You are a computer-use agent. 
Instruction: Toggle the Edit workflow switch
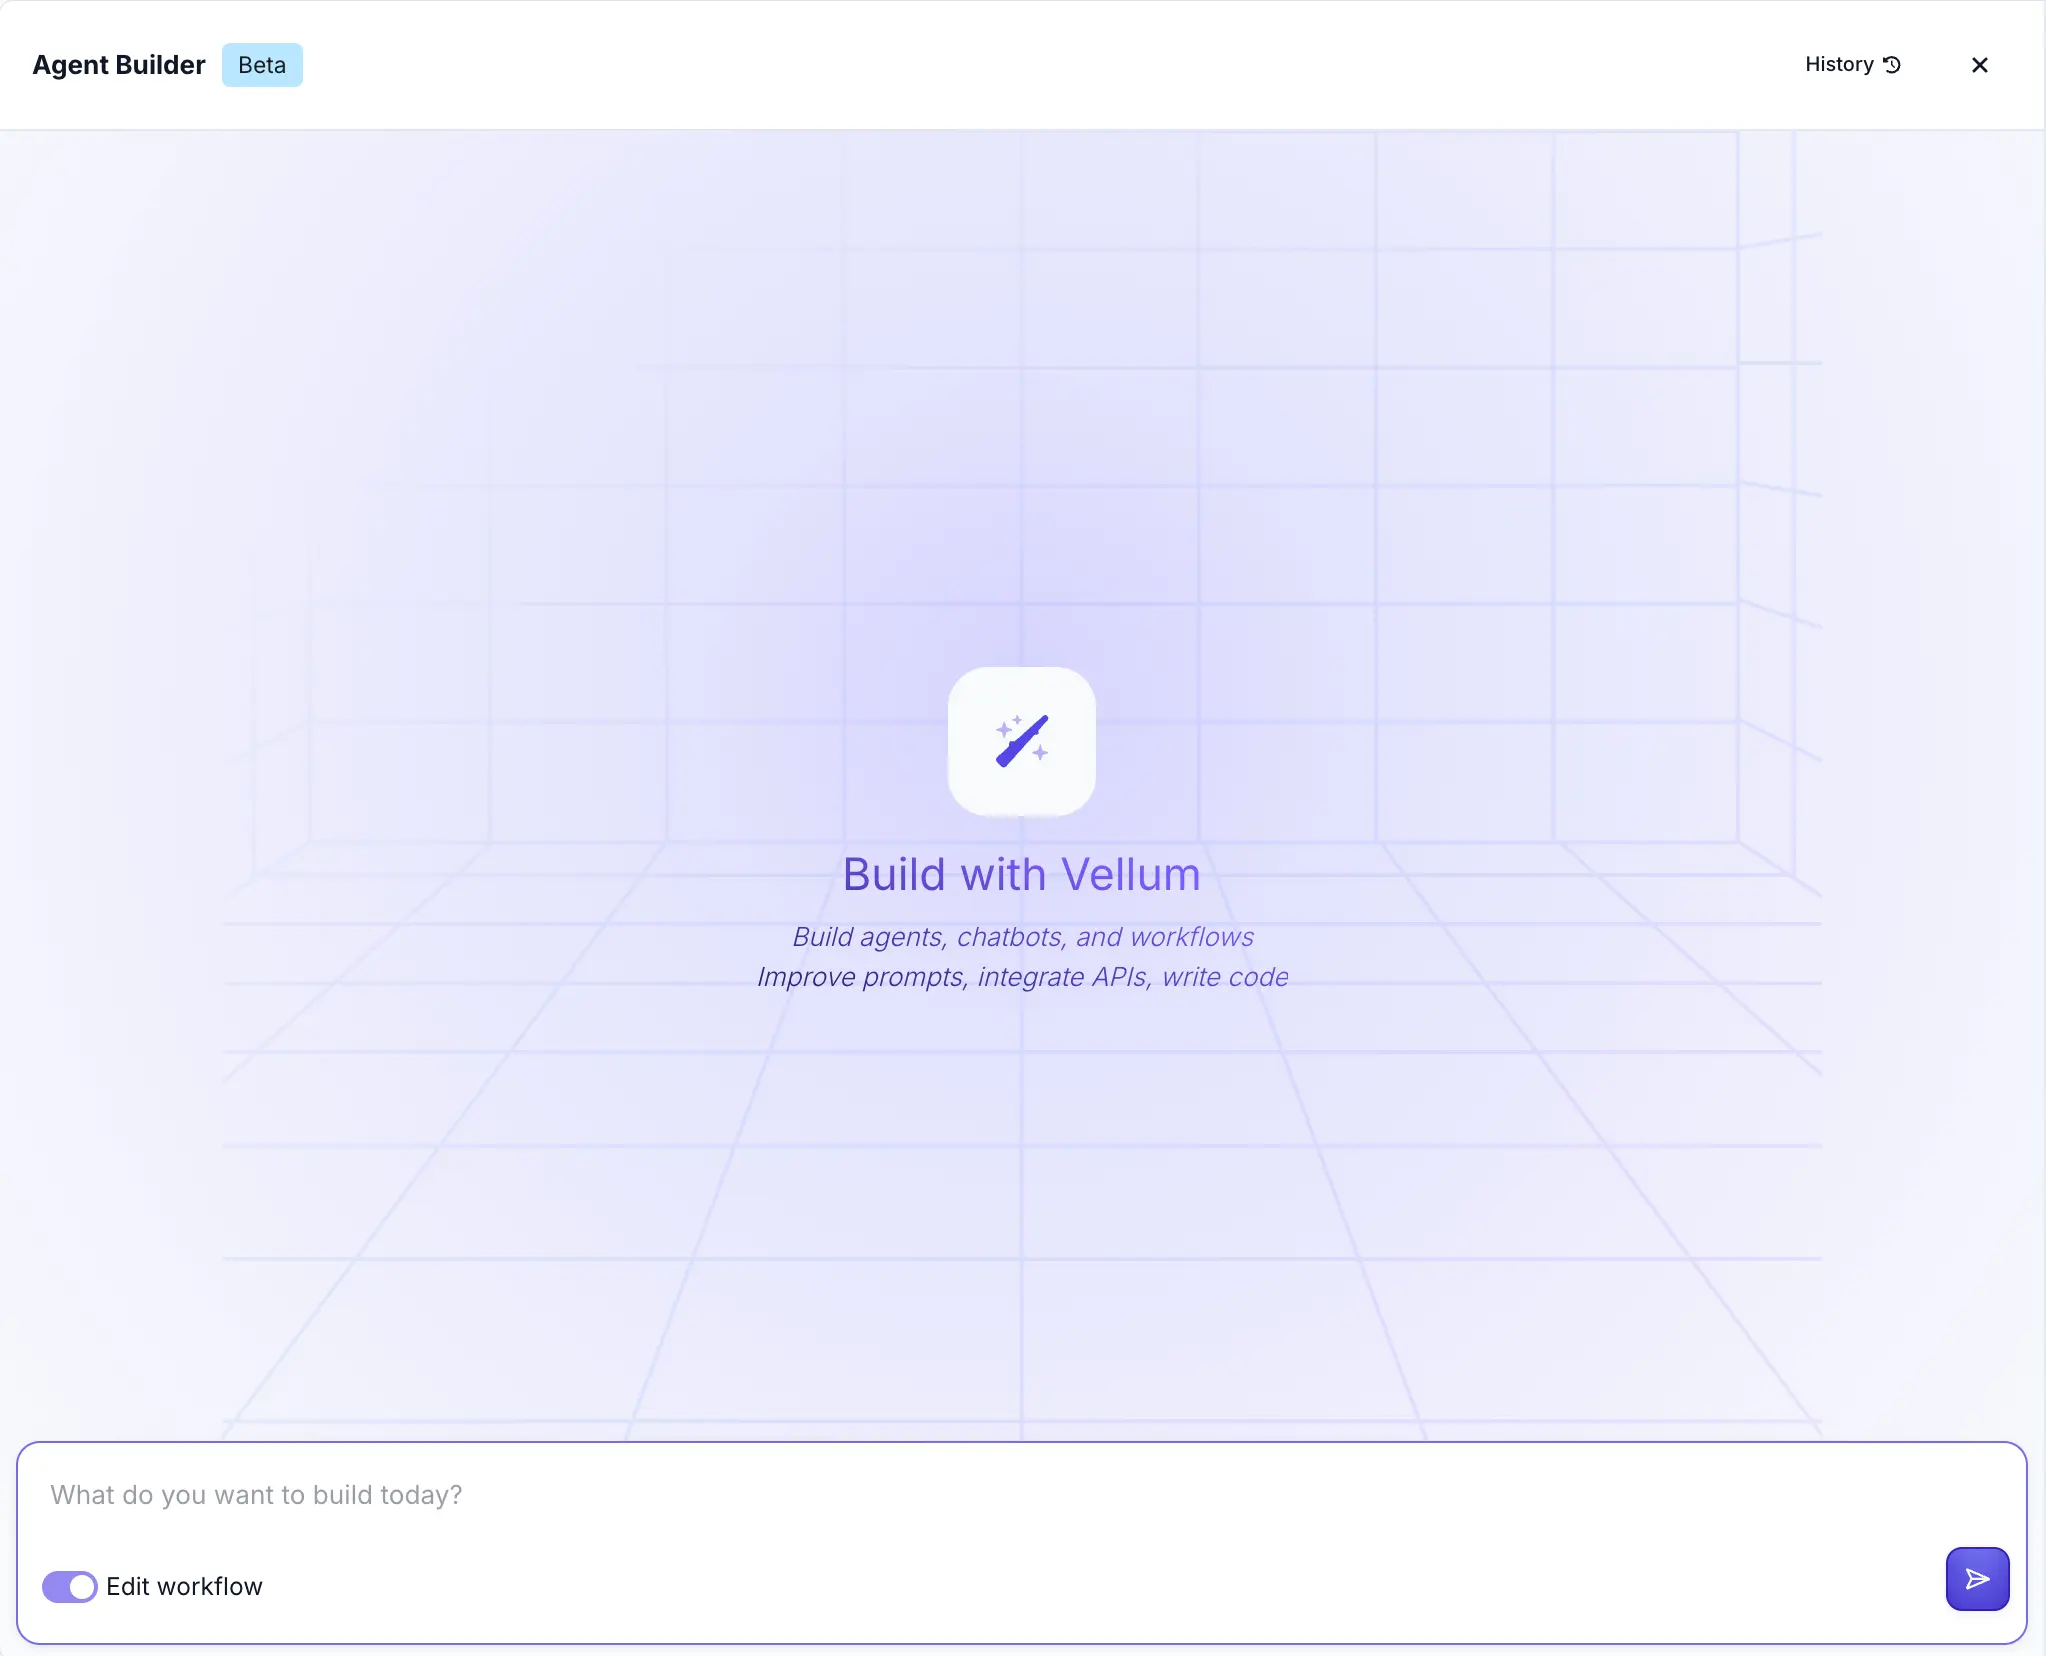point(69,1586)
